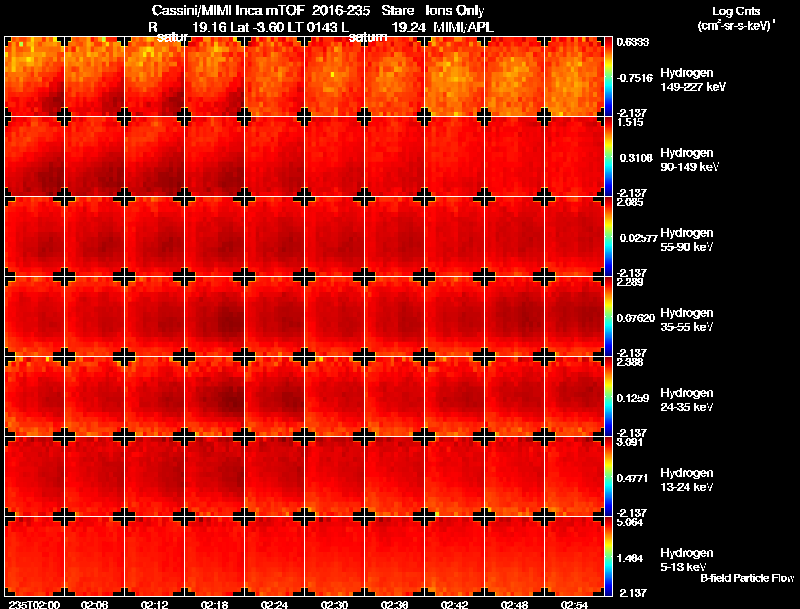
Task: Open the 13-24 keV image at 02:48
Action: point(515,477)
